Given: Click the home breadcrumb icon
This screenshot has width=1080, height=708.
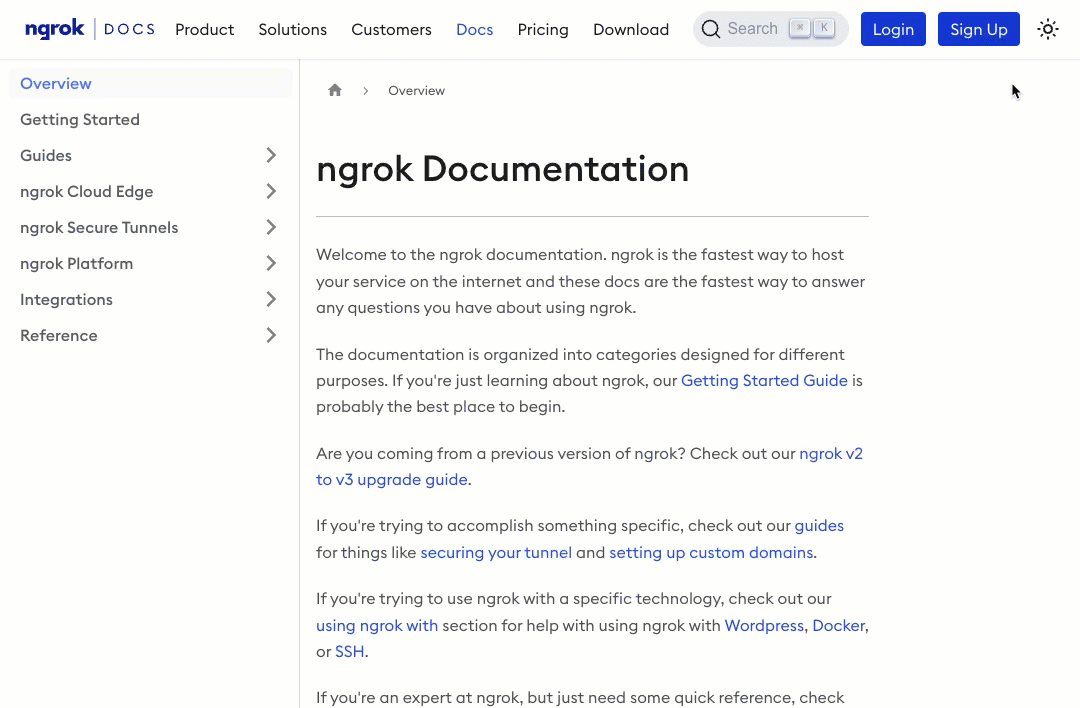Looking at the screenshot, I should pyautogui.click(x=335, y=90).
